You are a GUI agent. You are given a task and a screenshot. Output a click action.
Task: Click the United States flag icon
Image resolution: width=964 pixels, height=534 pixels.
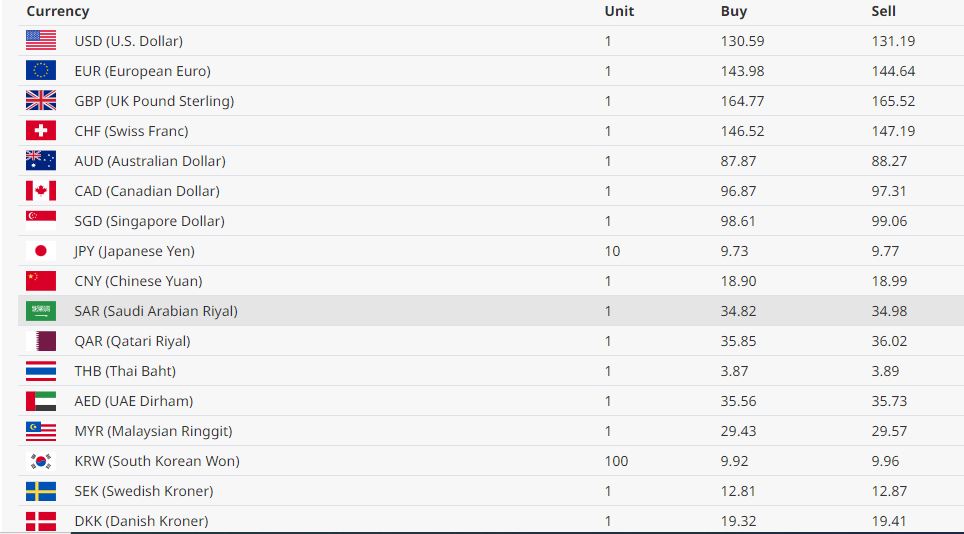(41, 41)
